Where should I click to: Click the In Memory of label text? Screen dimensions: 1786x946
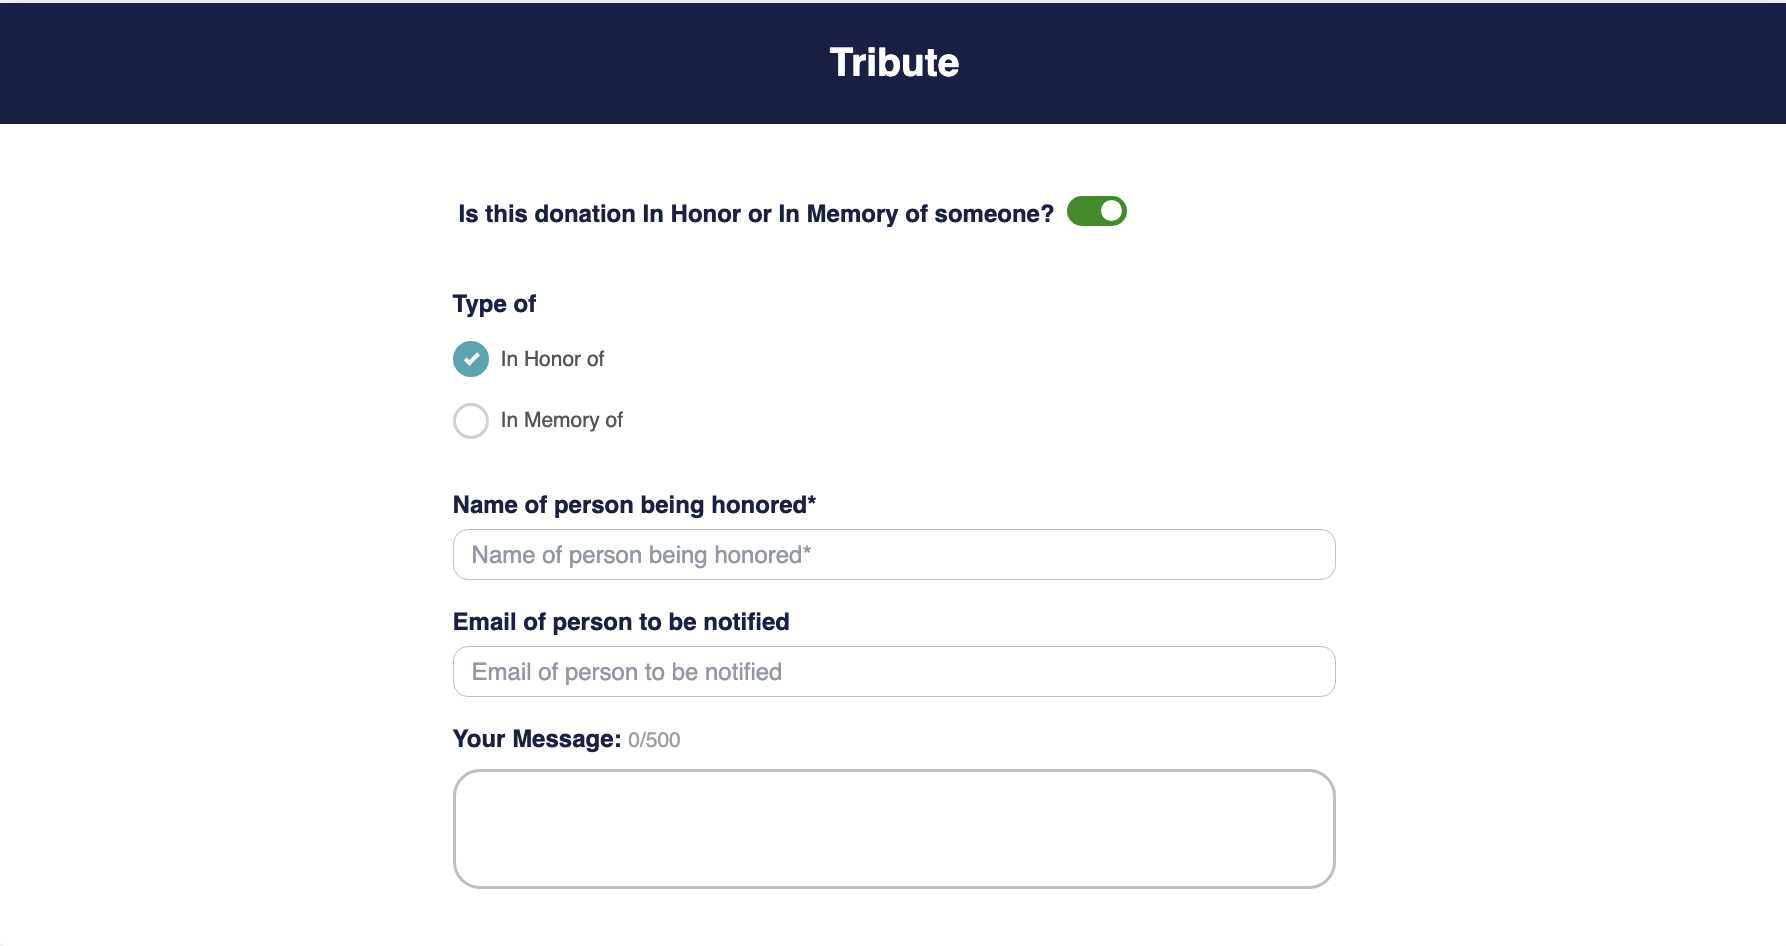pyautogui.click(x=561, y=420)
